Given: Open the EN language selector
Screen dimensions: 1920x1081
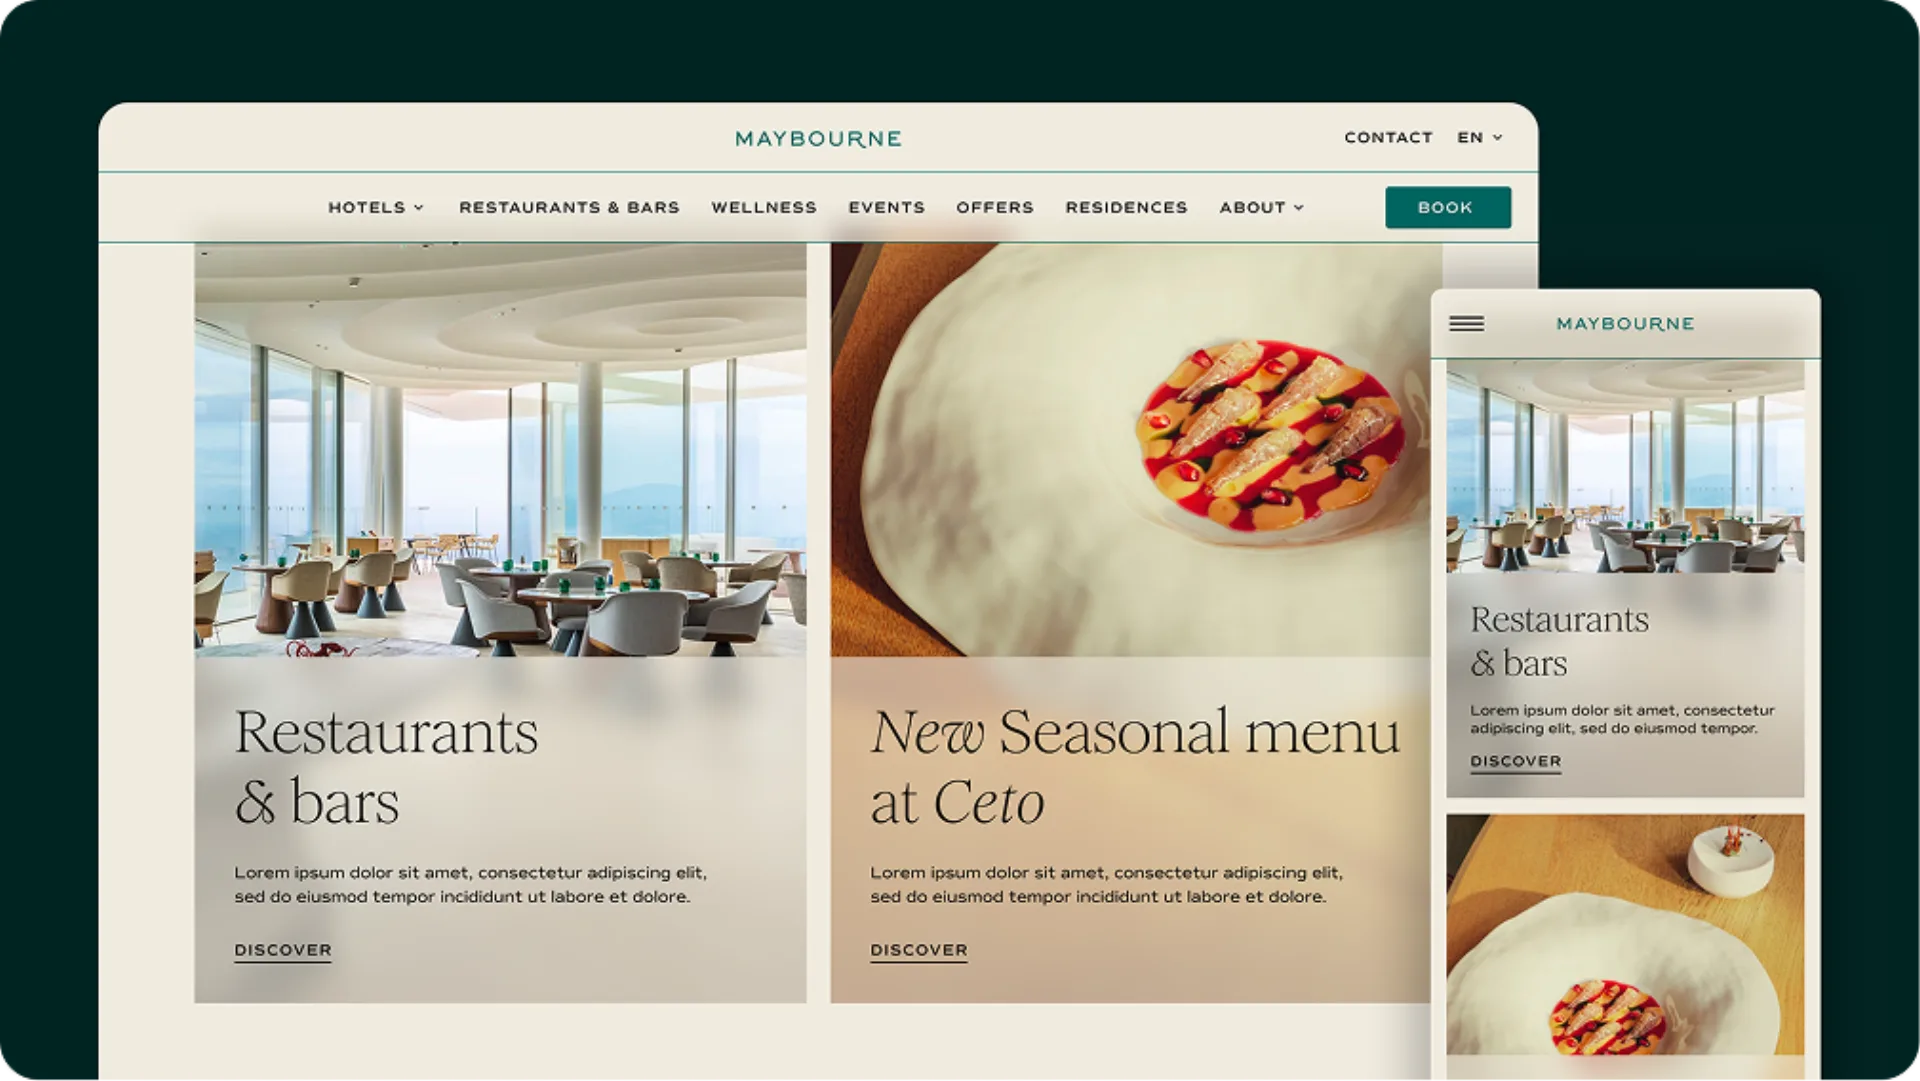Looking at the screenshot, I should 1480,138.
